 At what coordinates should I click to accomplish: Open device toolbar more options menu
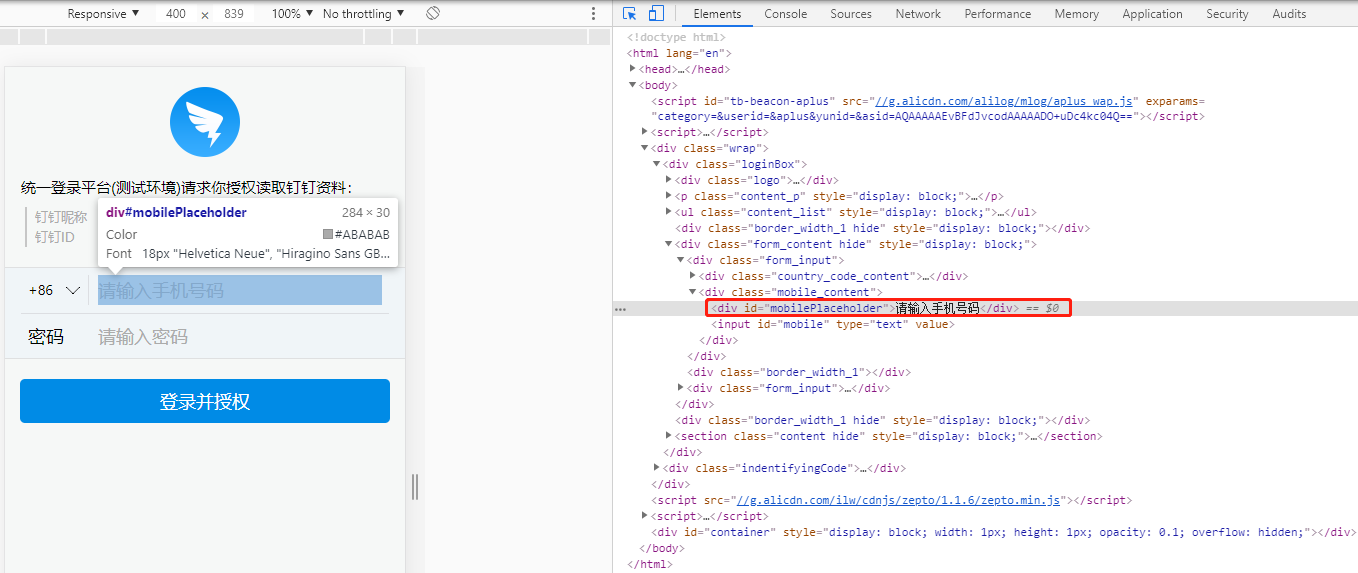pos(593,13)
